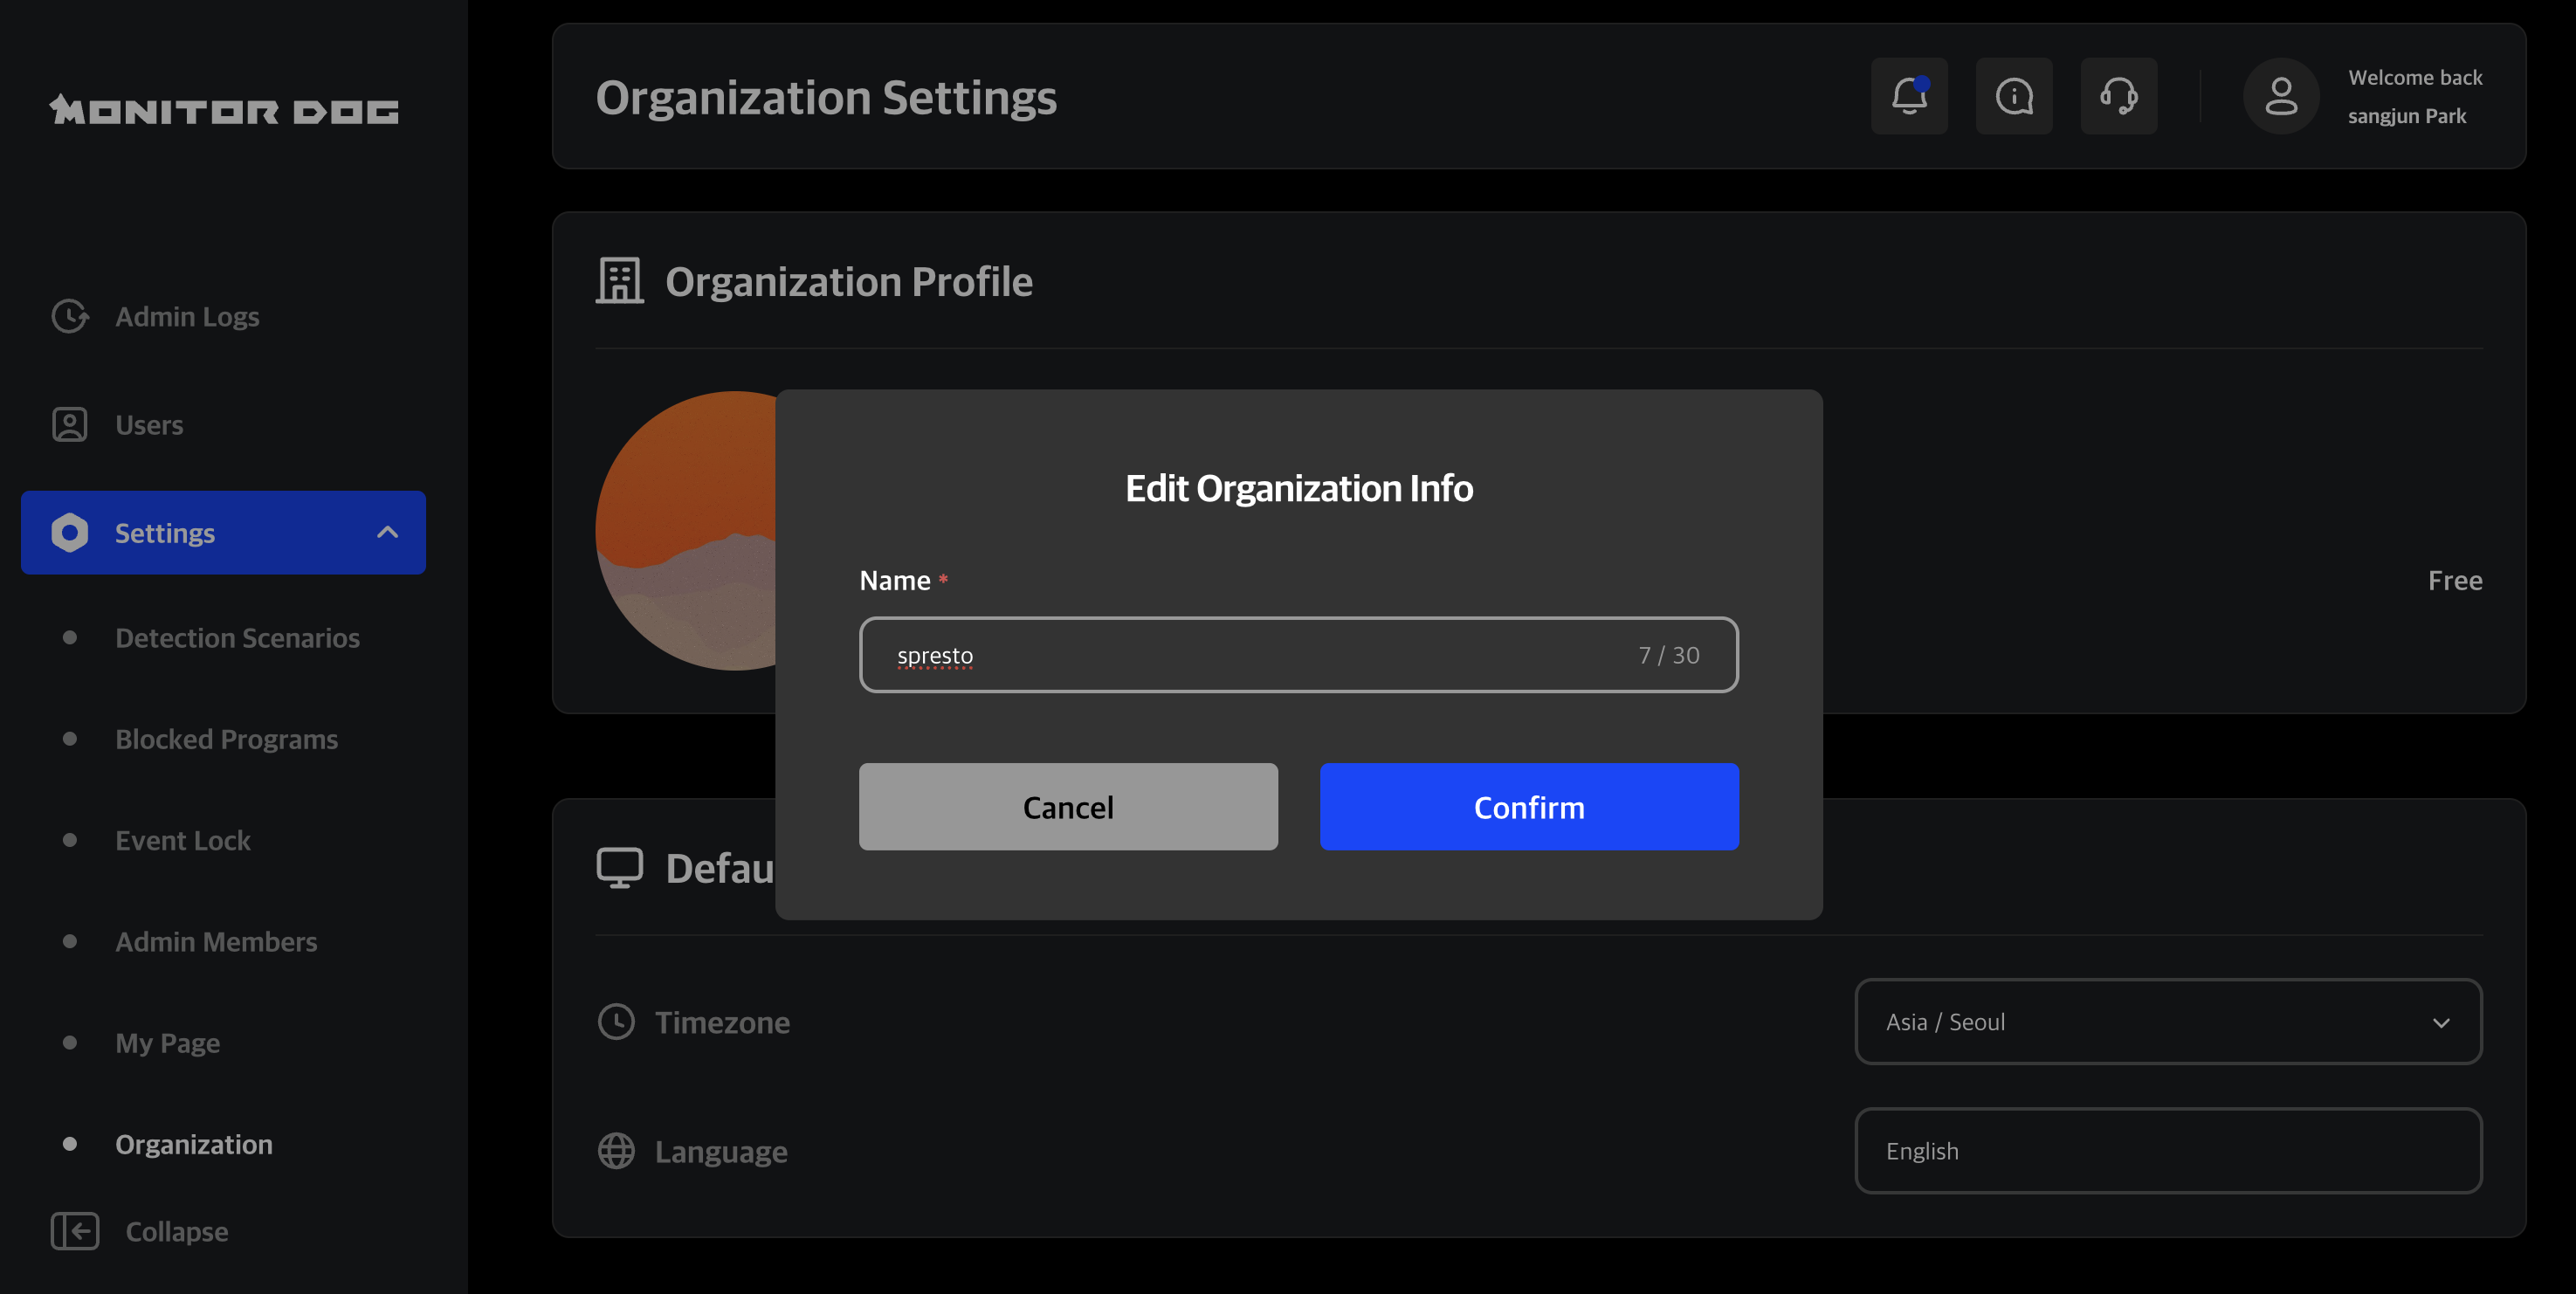Click sangjun Park's profile avatar
Screen dimensions: 2576x1294
pos(2281,96)
